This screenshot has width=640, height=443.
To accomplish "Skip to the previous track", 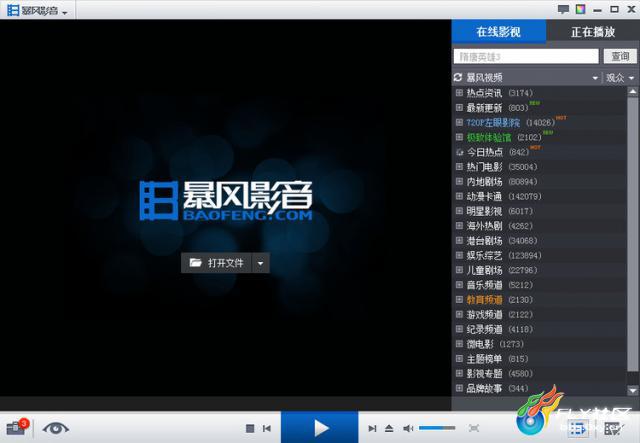I will tap(267, 428).
